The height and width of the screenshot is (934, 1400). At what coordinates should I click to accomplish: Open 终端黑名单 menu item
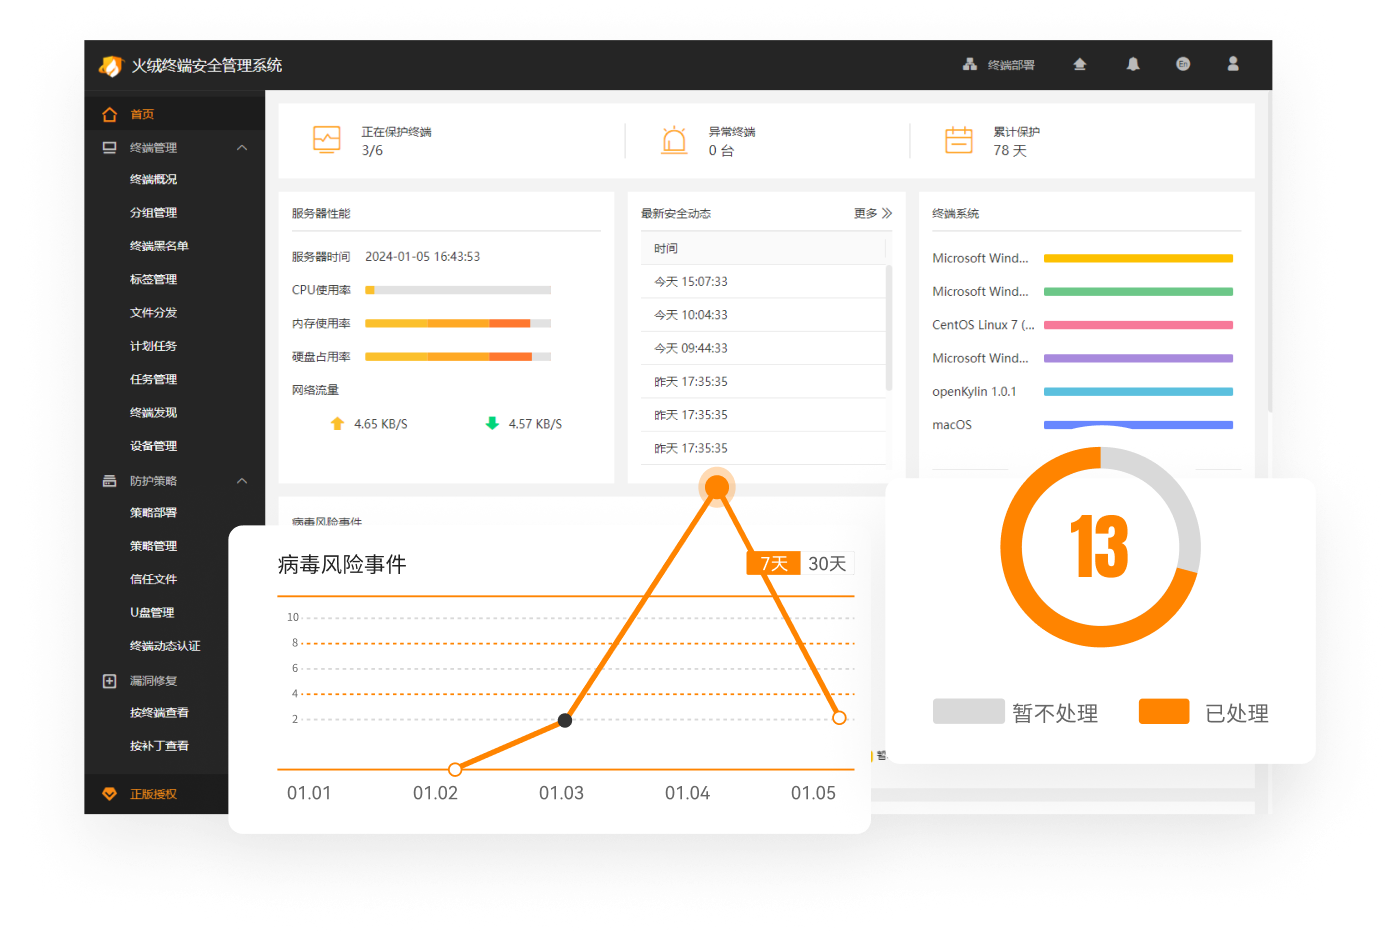[x=159, y=246]
